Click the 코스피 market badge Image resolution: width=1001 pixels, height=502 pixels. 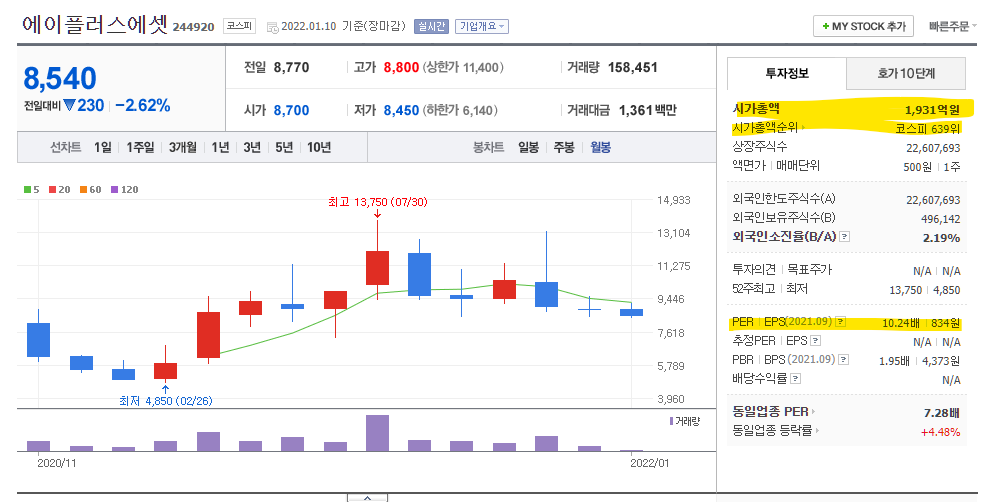[x=239, y=26]
